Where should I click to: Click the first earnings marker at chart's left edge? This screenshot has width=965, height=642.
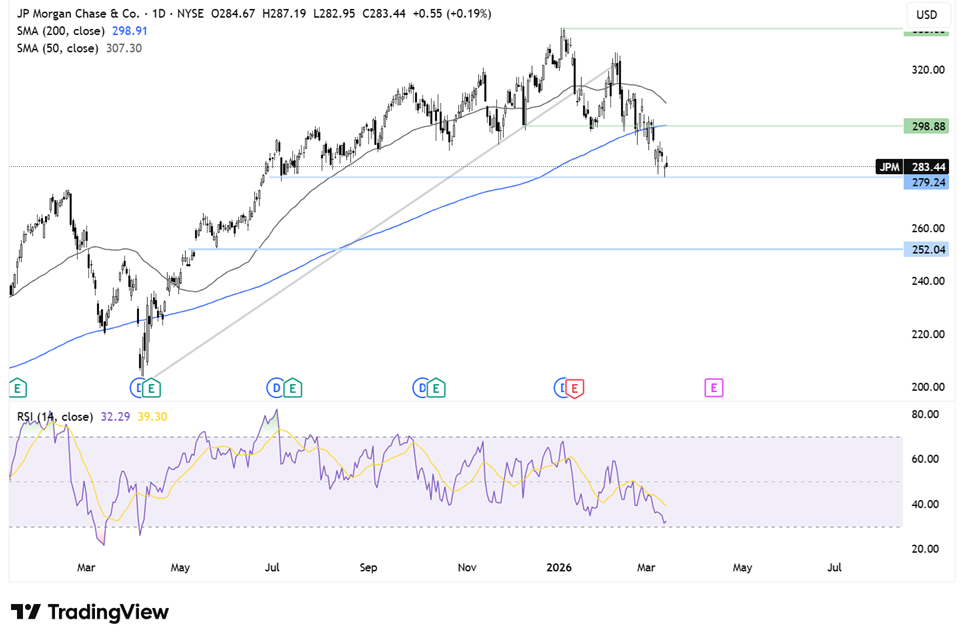click(x=18, y=388)
